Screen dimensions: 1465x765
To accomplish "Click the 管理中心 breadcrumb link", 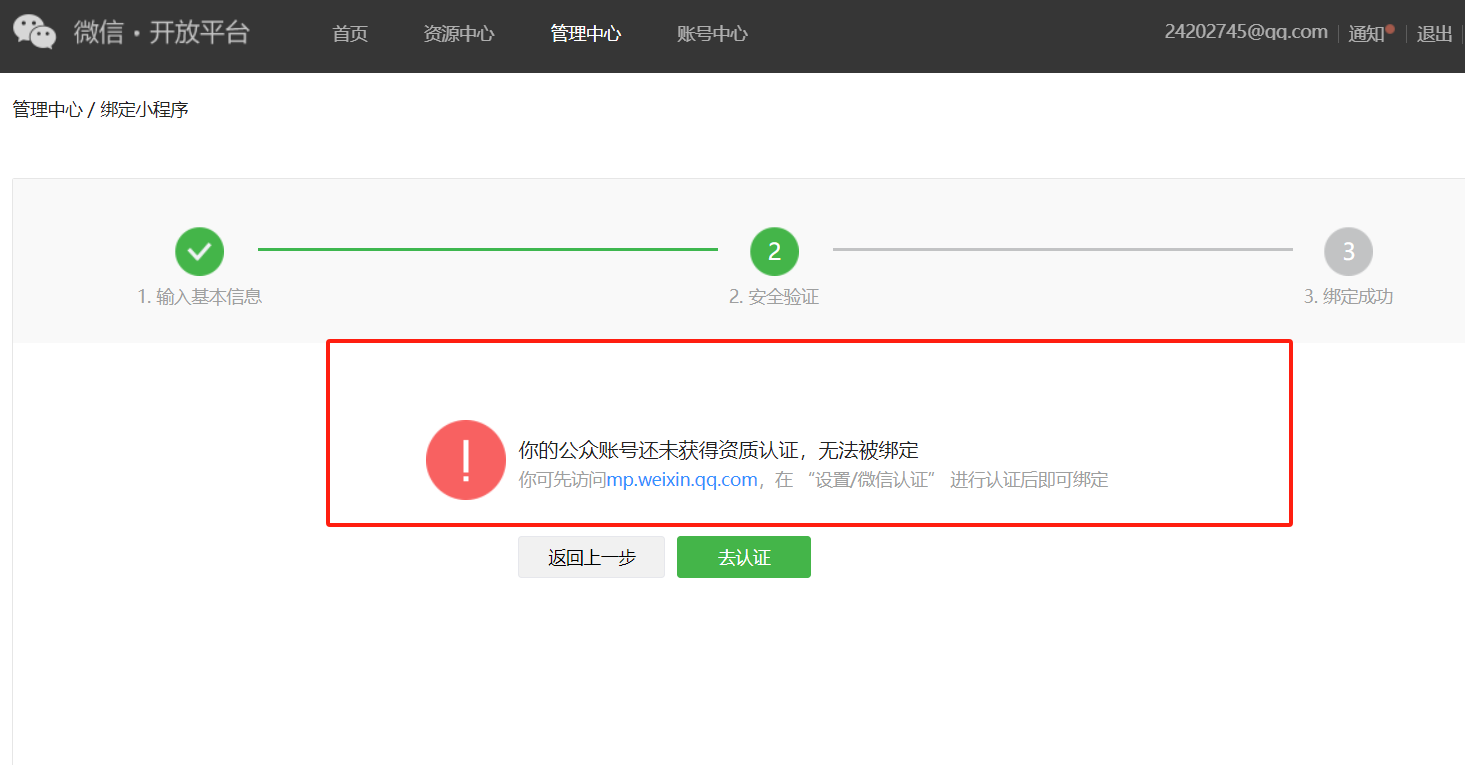I will [x=47, y=110].
